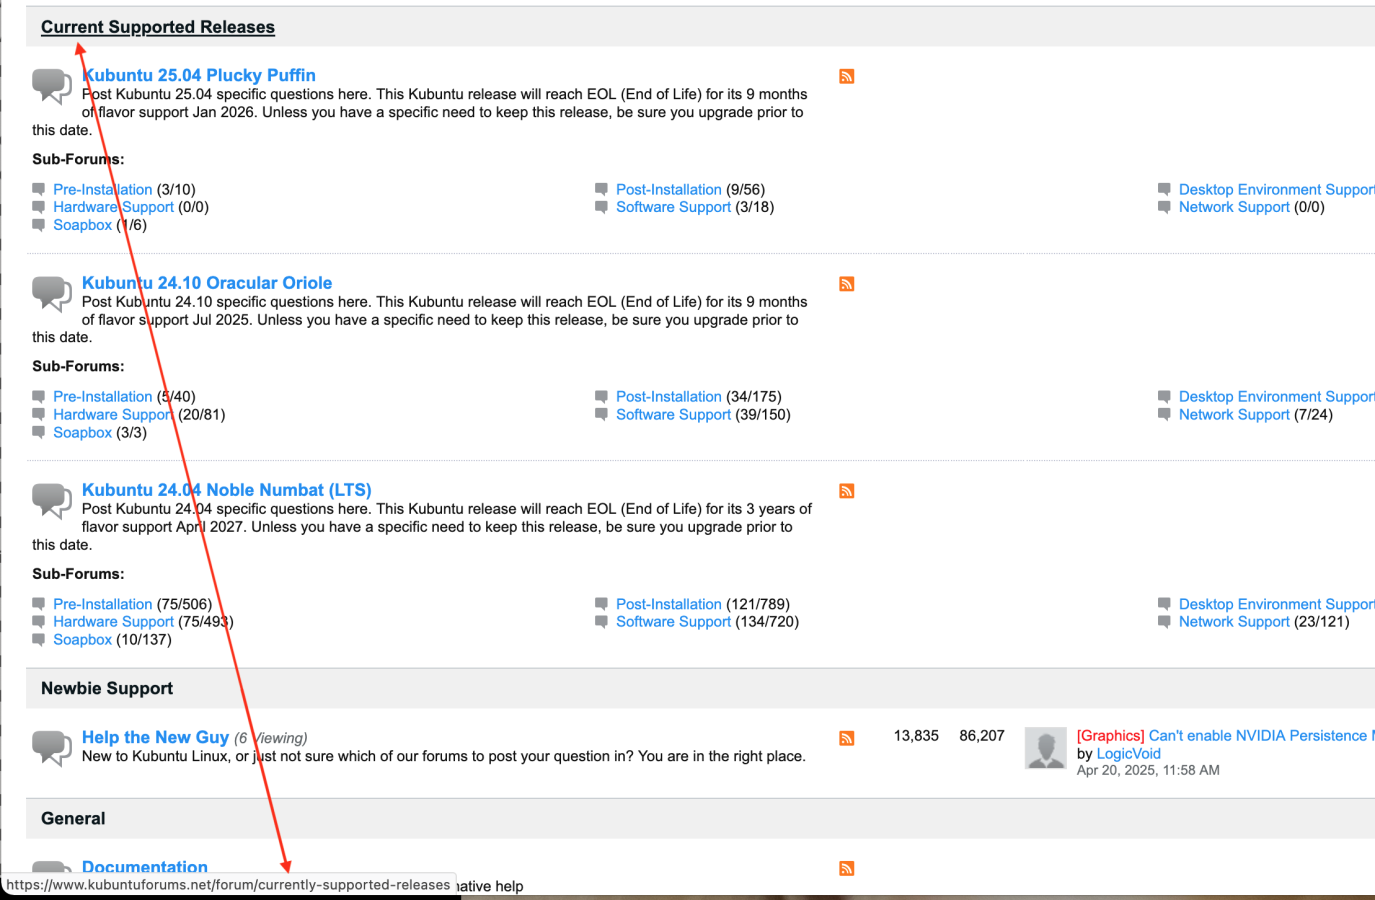
Task: Open 24.10 Soapbox sub-forum (3/3)
Action: point(83,433)
